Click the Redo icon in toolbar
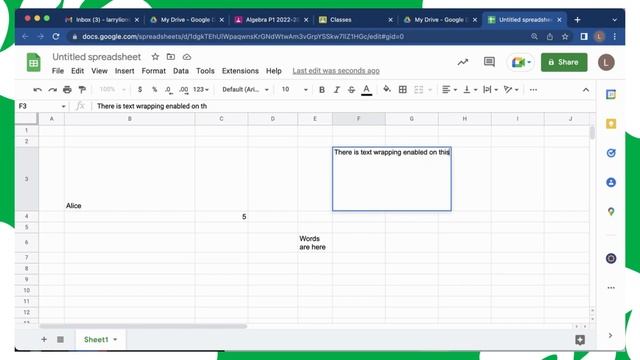Viewport: 640px width, 360px height. (x=52, y=89)
